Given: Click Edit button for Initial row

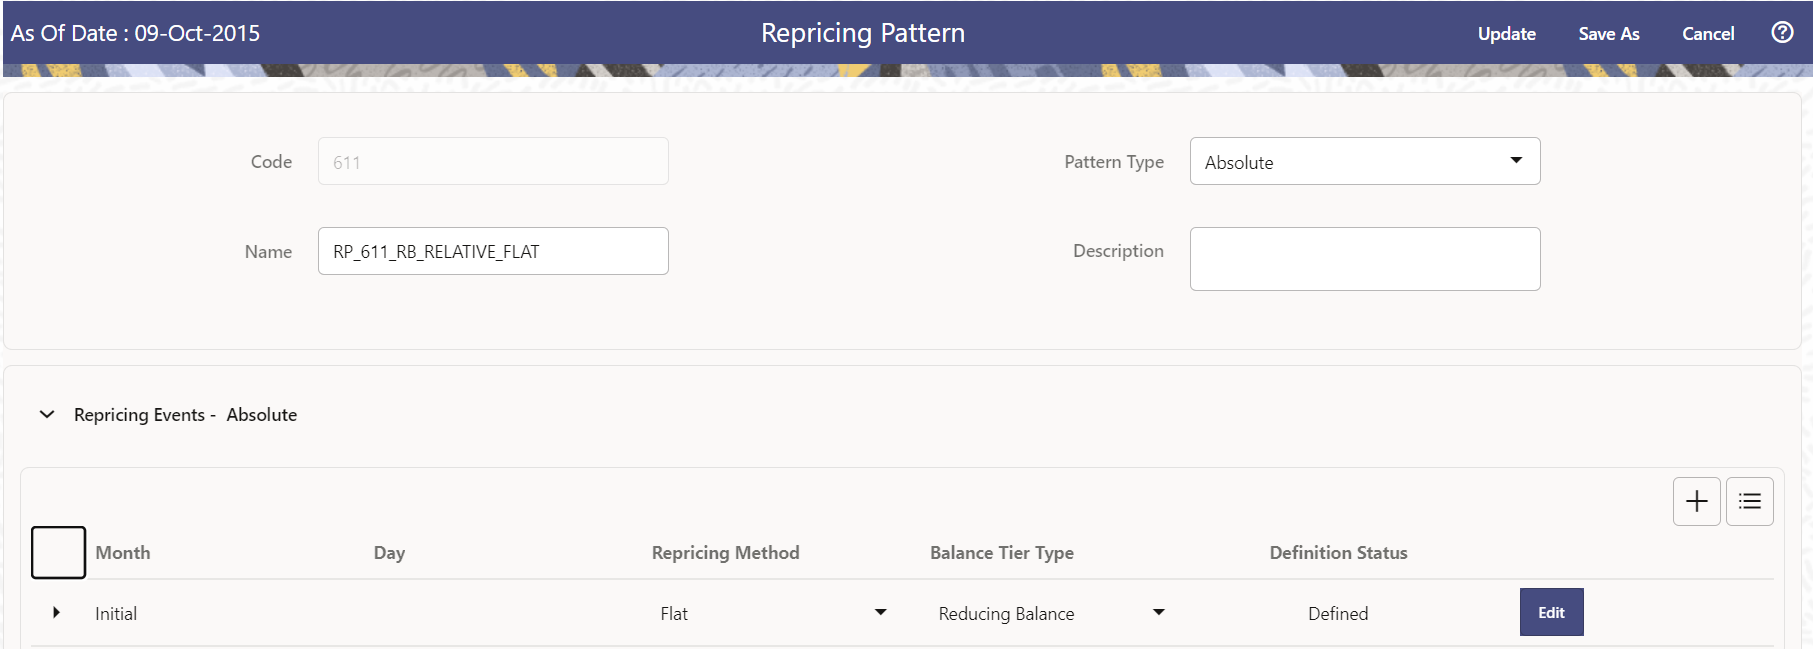Looking at the screenshot, I should pos(1551,612).
